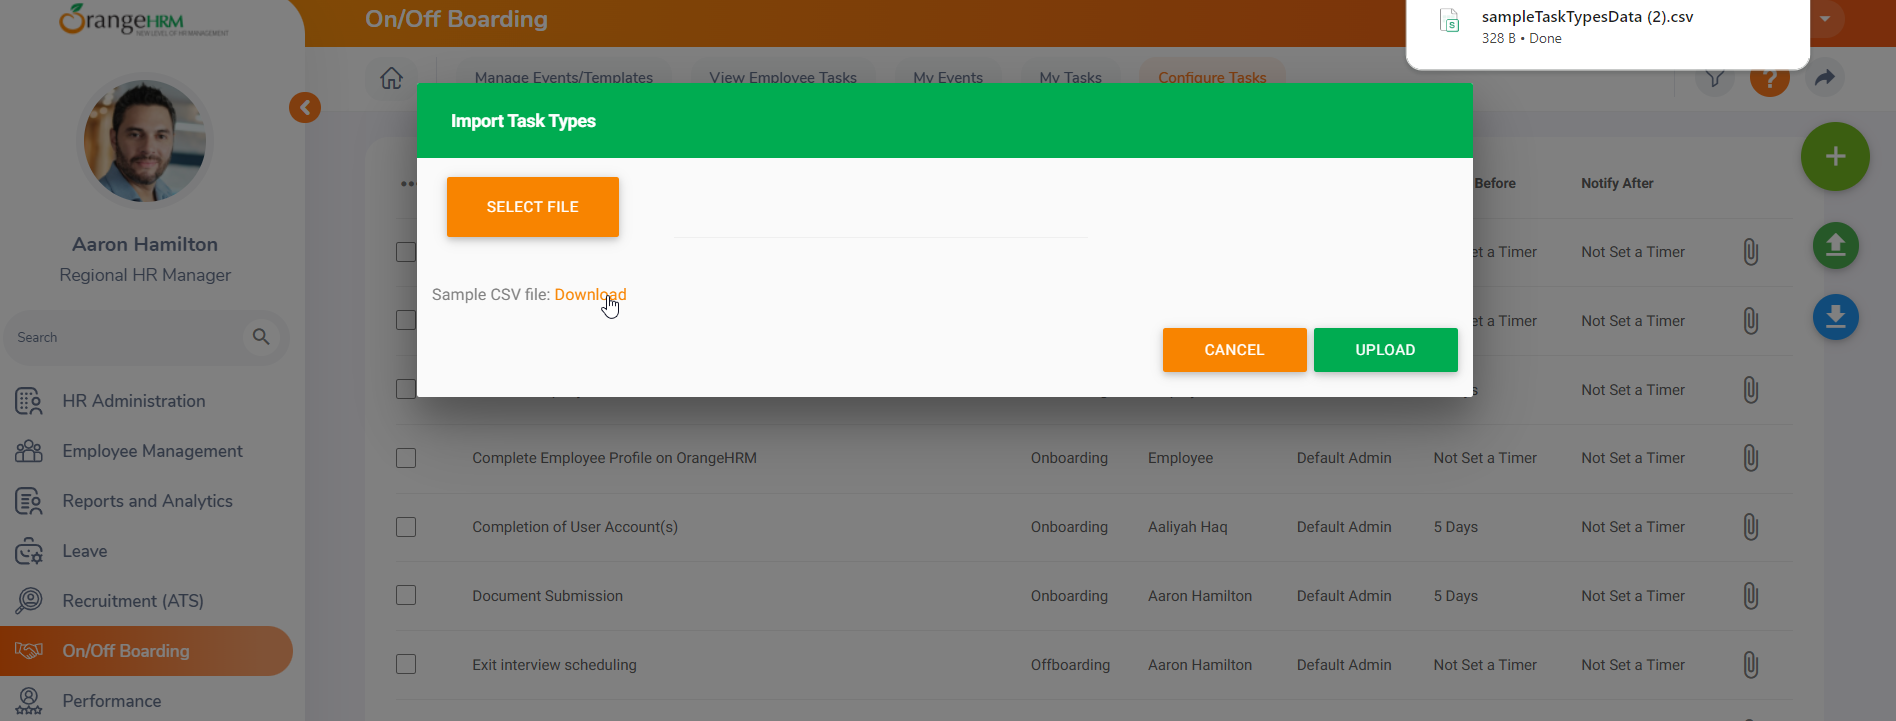
Task: Click the green upload arrow icon
Action: pyautogui.click(x=1835, y=246)
